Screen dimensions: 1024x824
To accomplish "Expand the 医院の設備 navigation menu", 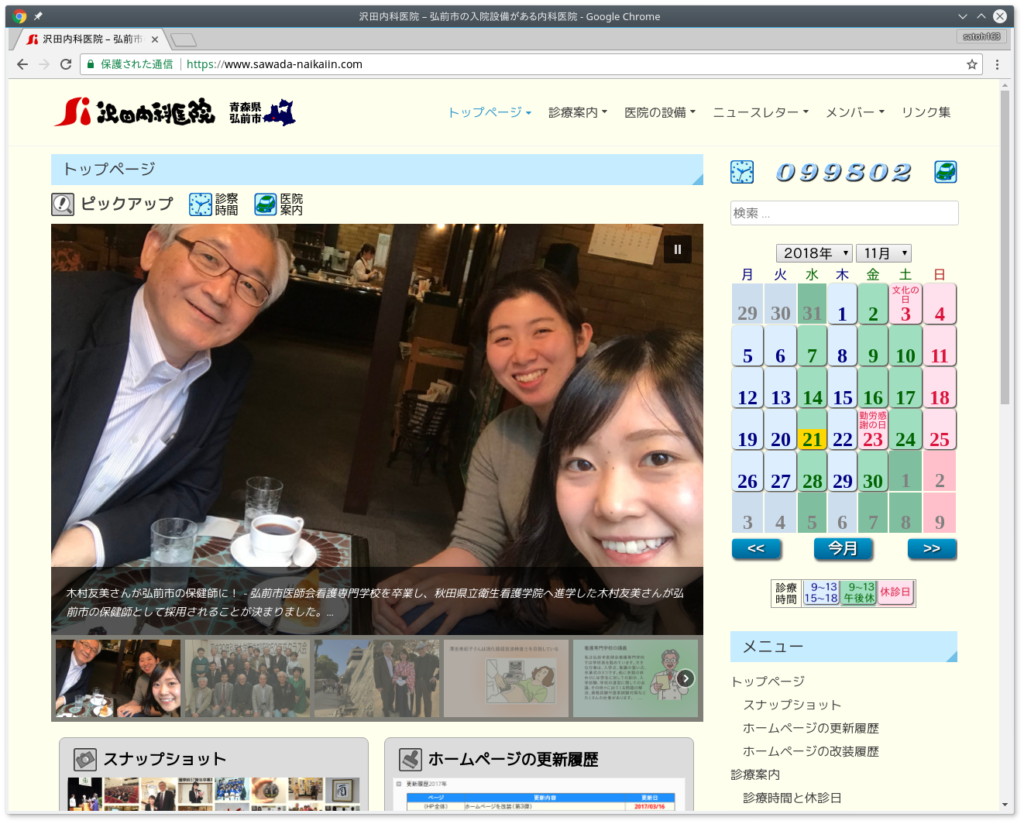I will (660, 112).
